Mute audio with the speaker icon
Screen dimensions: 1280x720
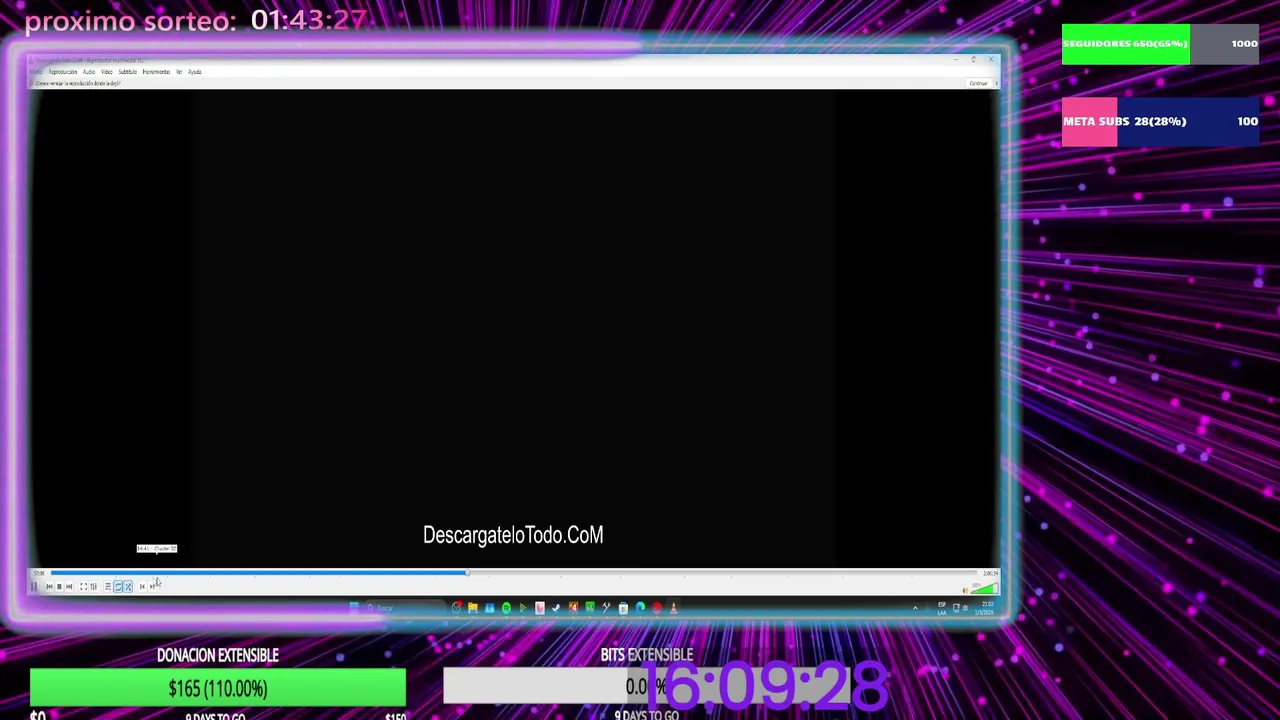pyautogui.click(x=965, y=590)
